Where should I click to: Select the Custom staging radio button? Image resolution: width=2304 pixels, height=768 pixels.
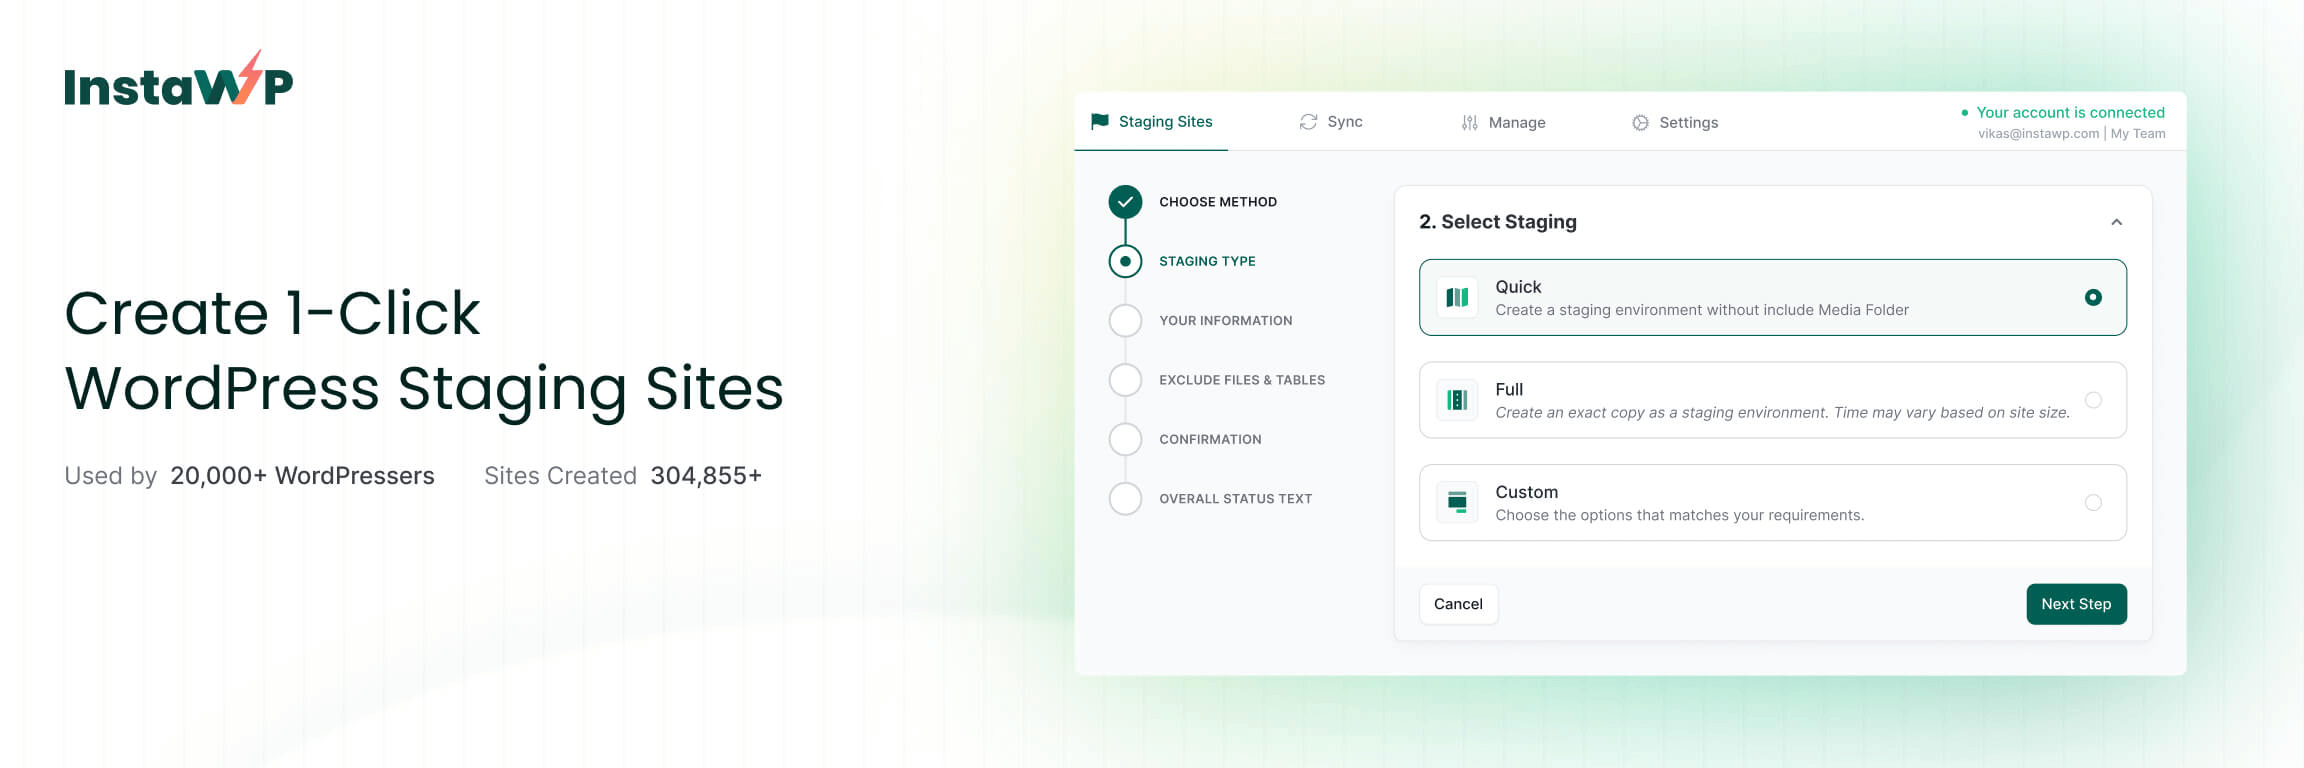(x=2092, y=503)
